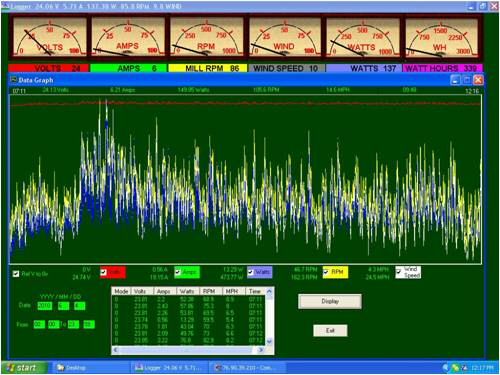This screenshot has width=500, height=375.
Task: Uncheck the RPM graph checkbox
Action: 326,272
